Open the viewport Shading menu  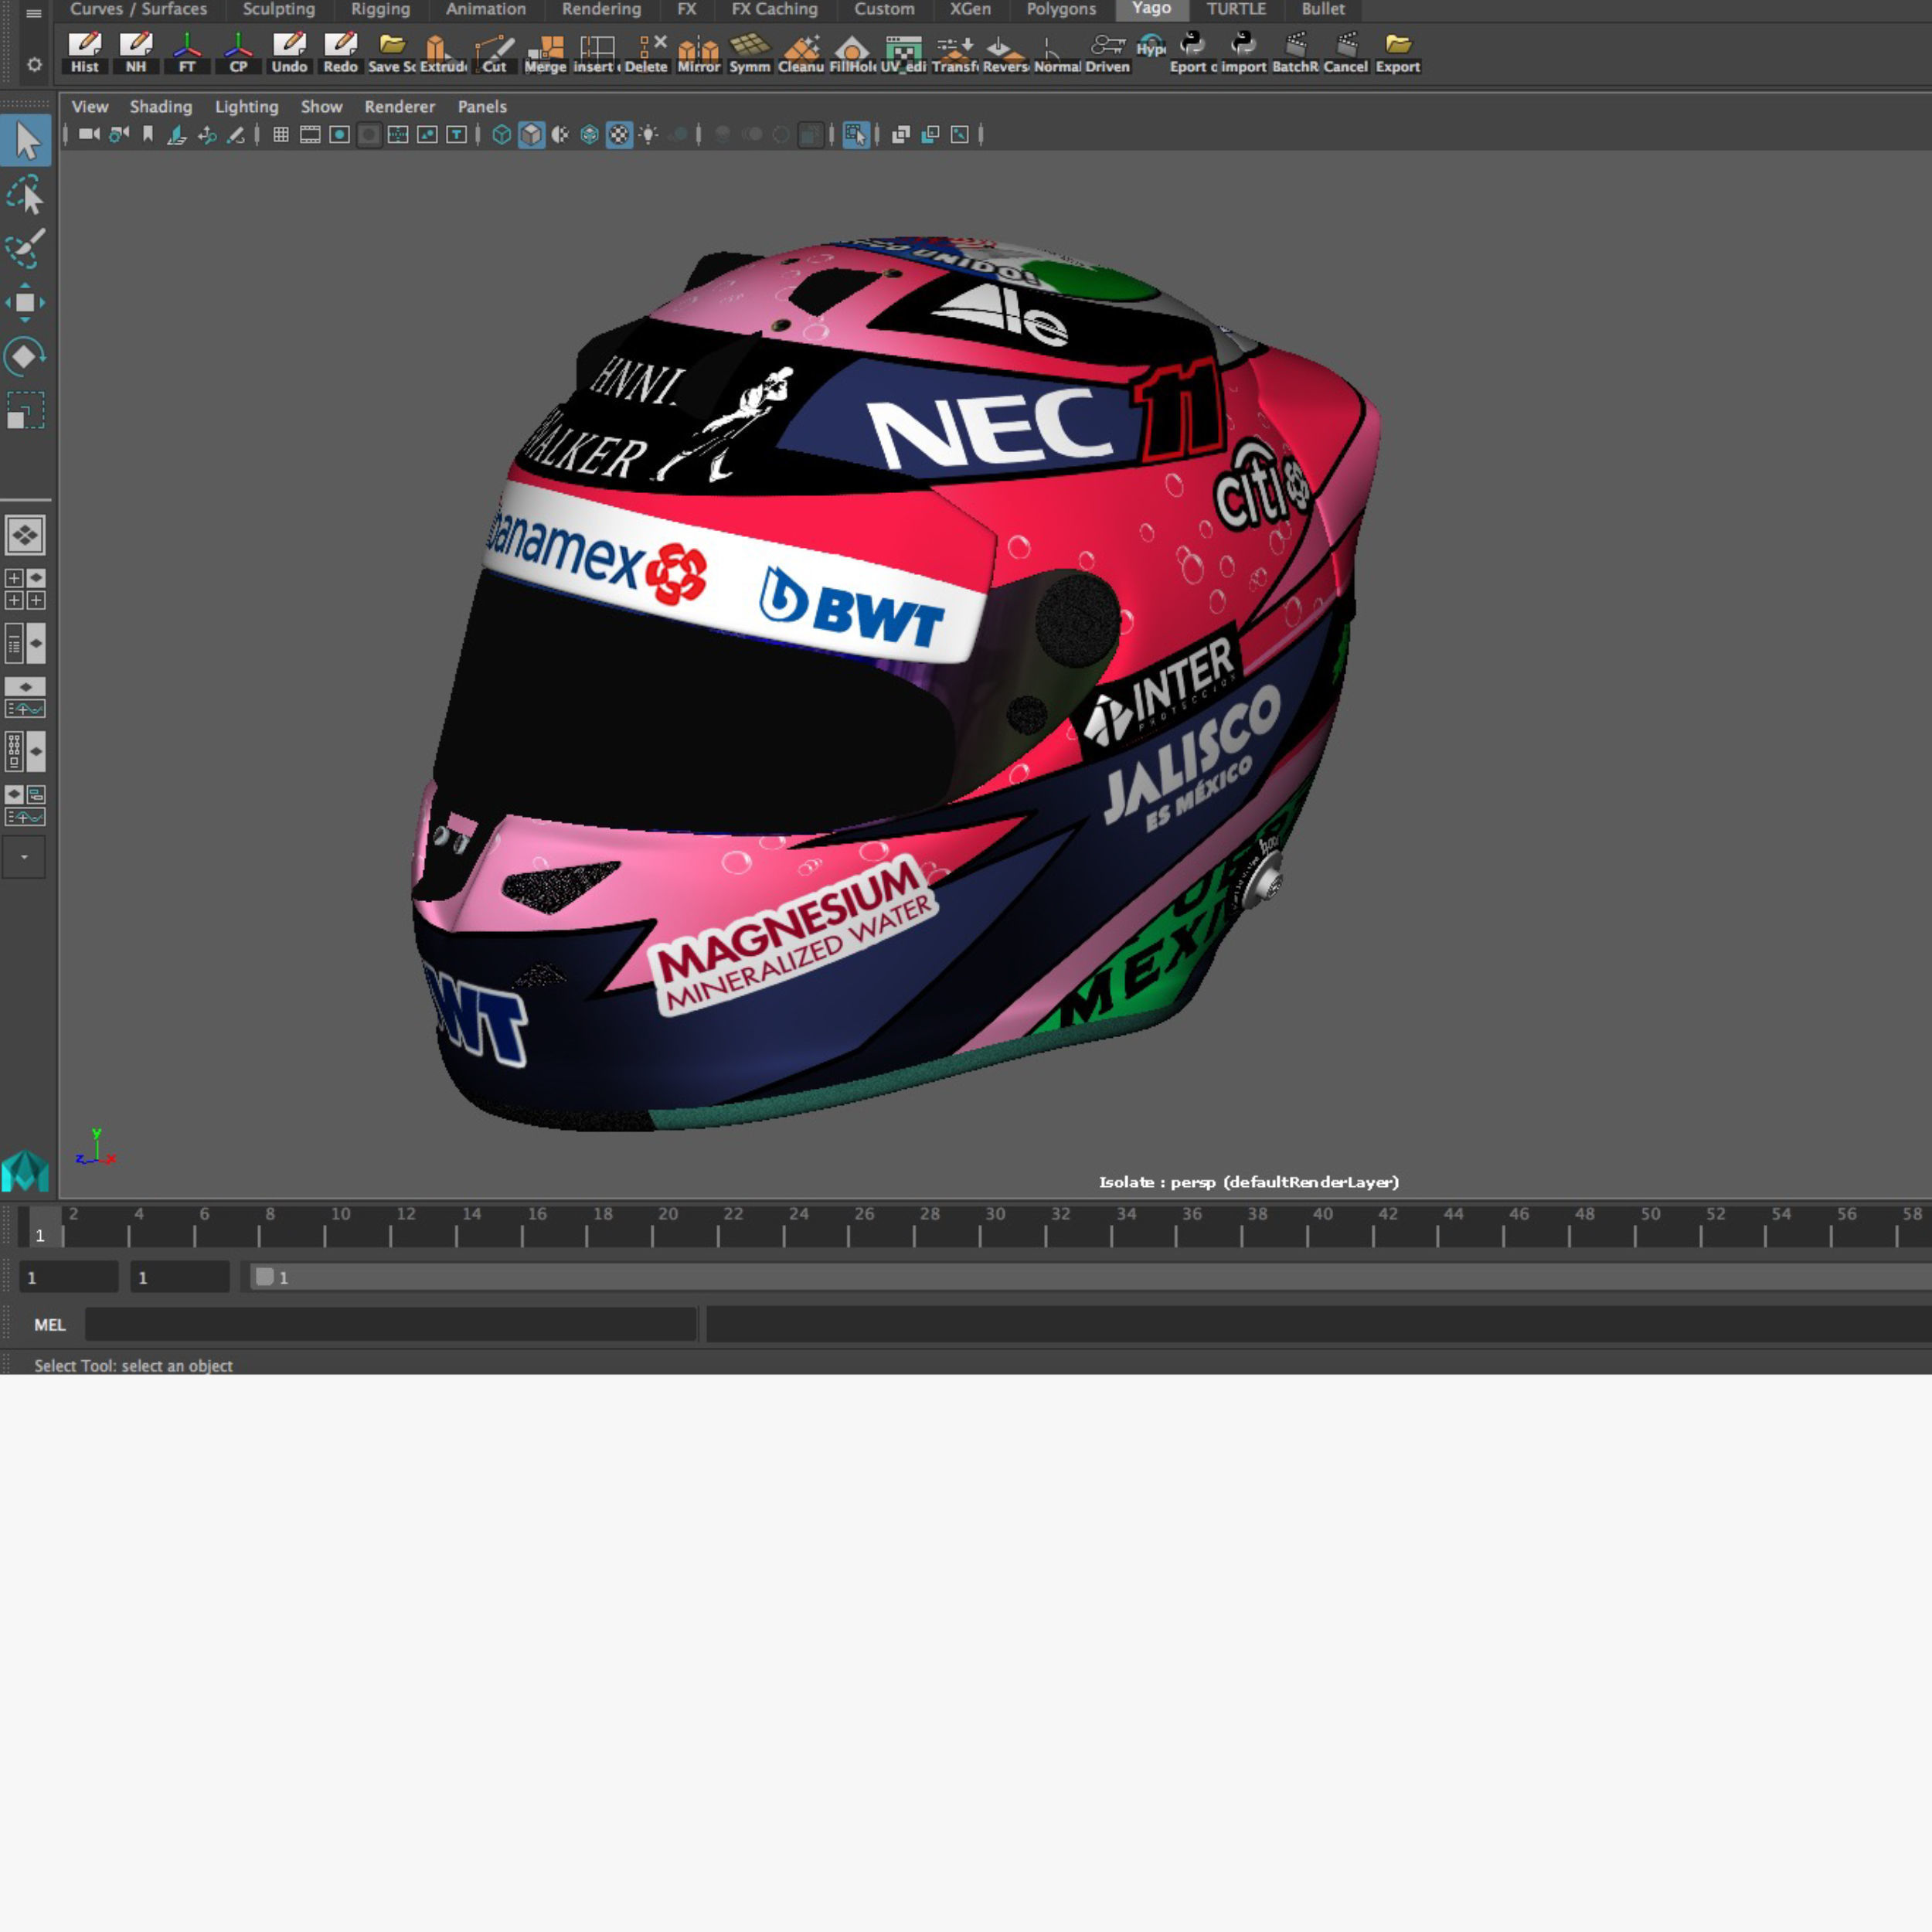point(161,107)
